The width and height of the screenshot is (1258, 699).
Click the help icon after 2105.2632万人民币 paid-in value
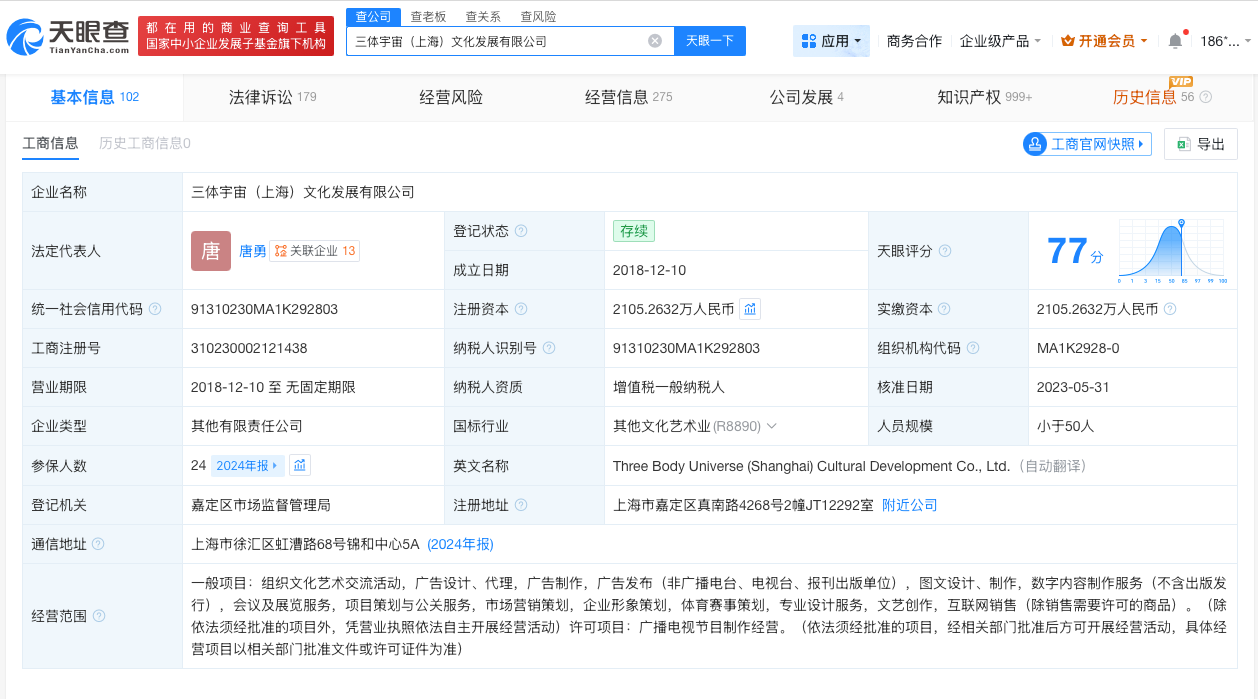point(1170,309)
